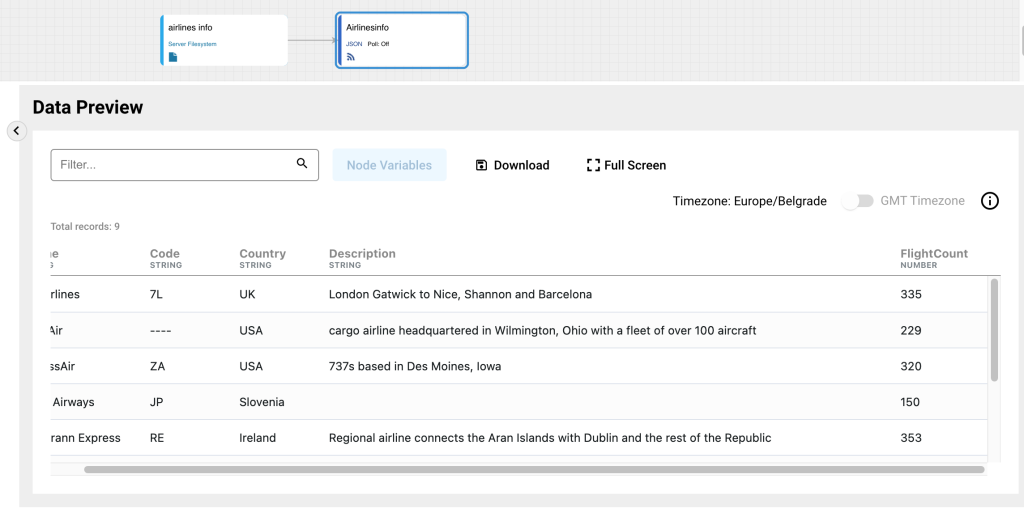This screenshot has height=517, width=1024.
Task: Click the Server Filesystem link text
Action: pyautogui.click(x=192, y=44)
